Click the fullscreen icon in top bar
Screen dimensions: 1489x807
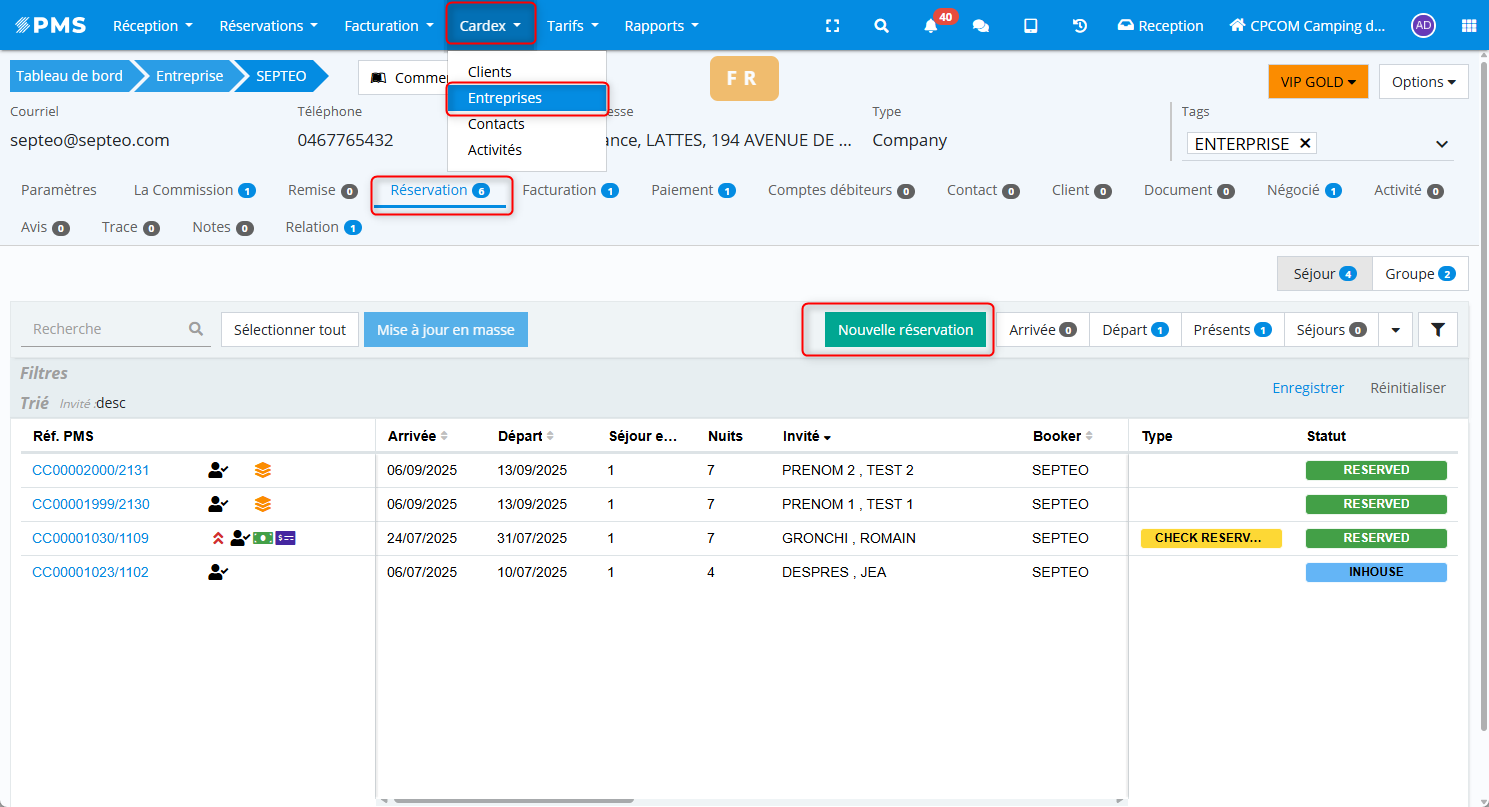click(832, 26)
